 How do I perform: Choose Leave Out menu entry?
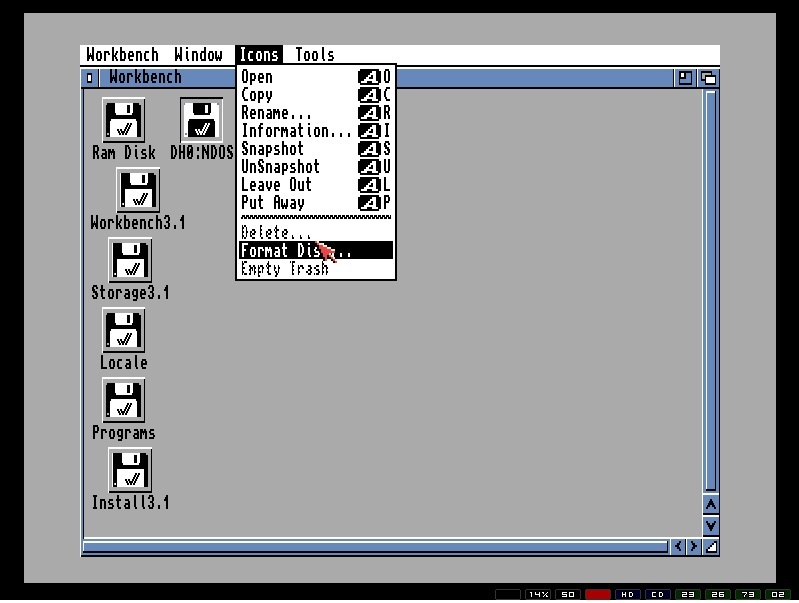(316, 185)
